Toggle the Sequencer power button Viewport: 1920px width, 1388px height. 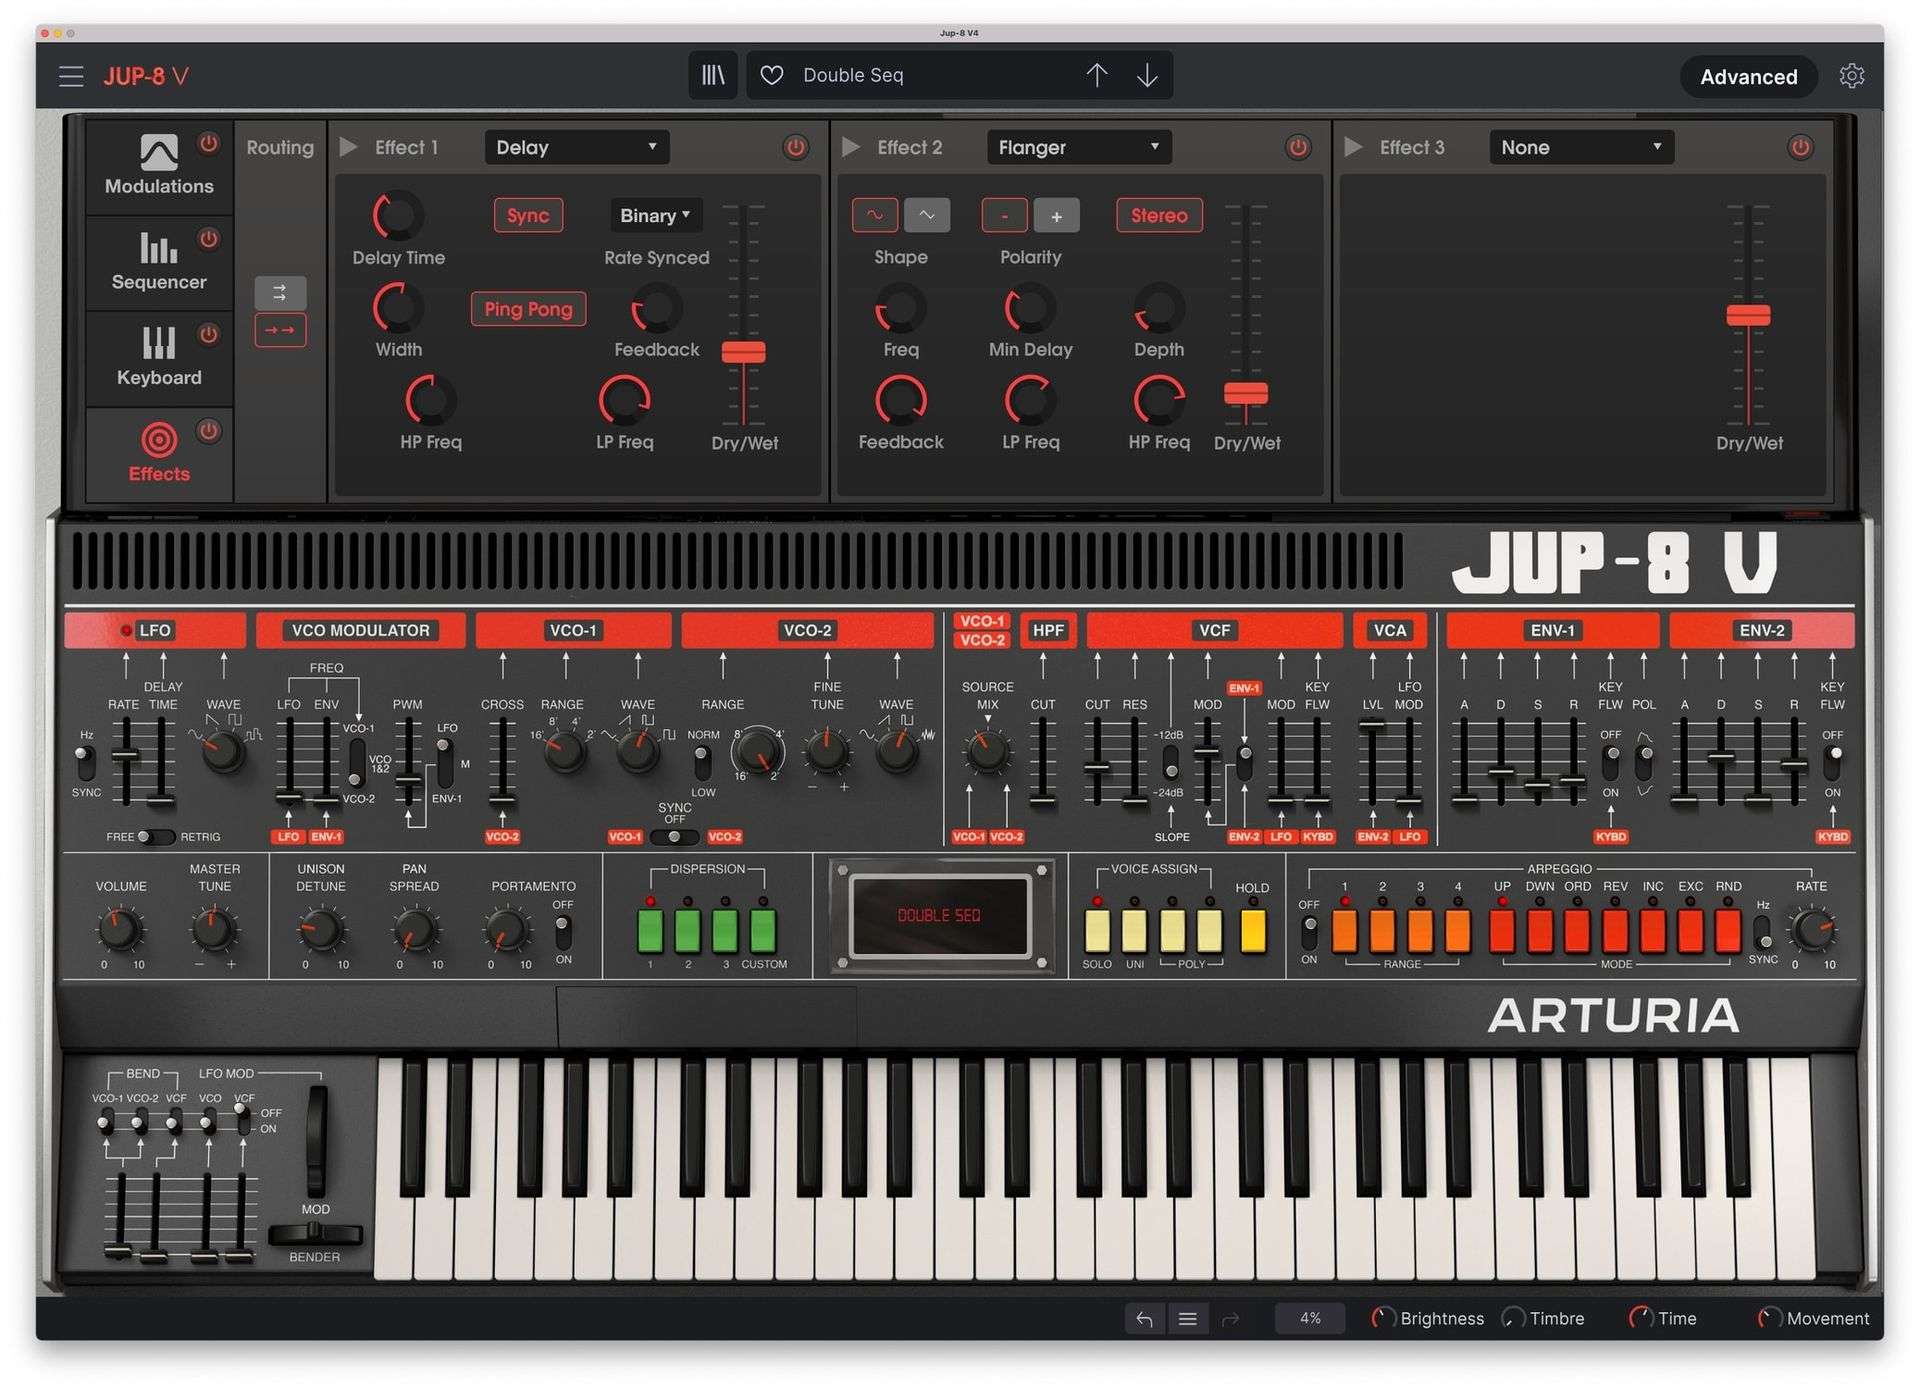(x=208, y=239)
